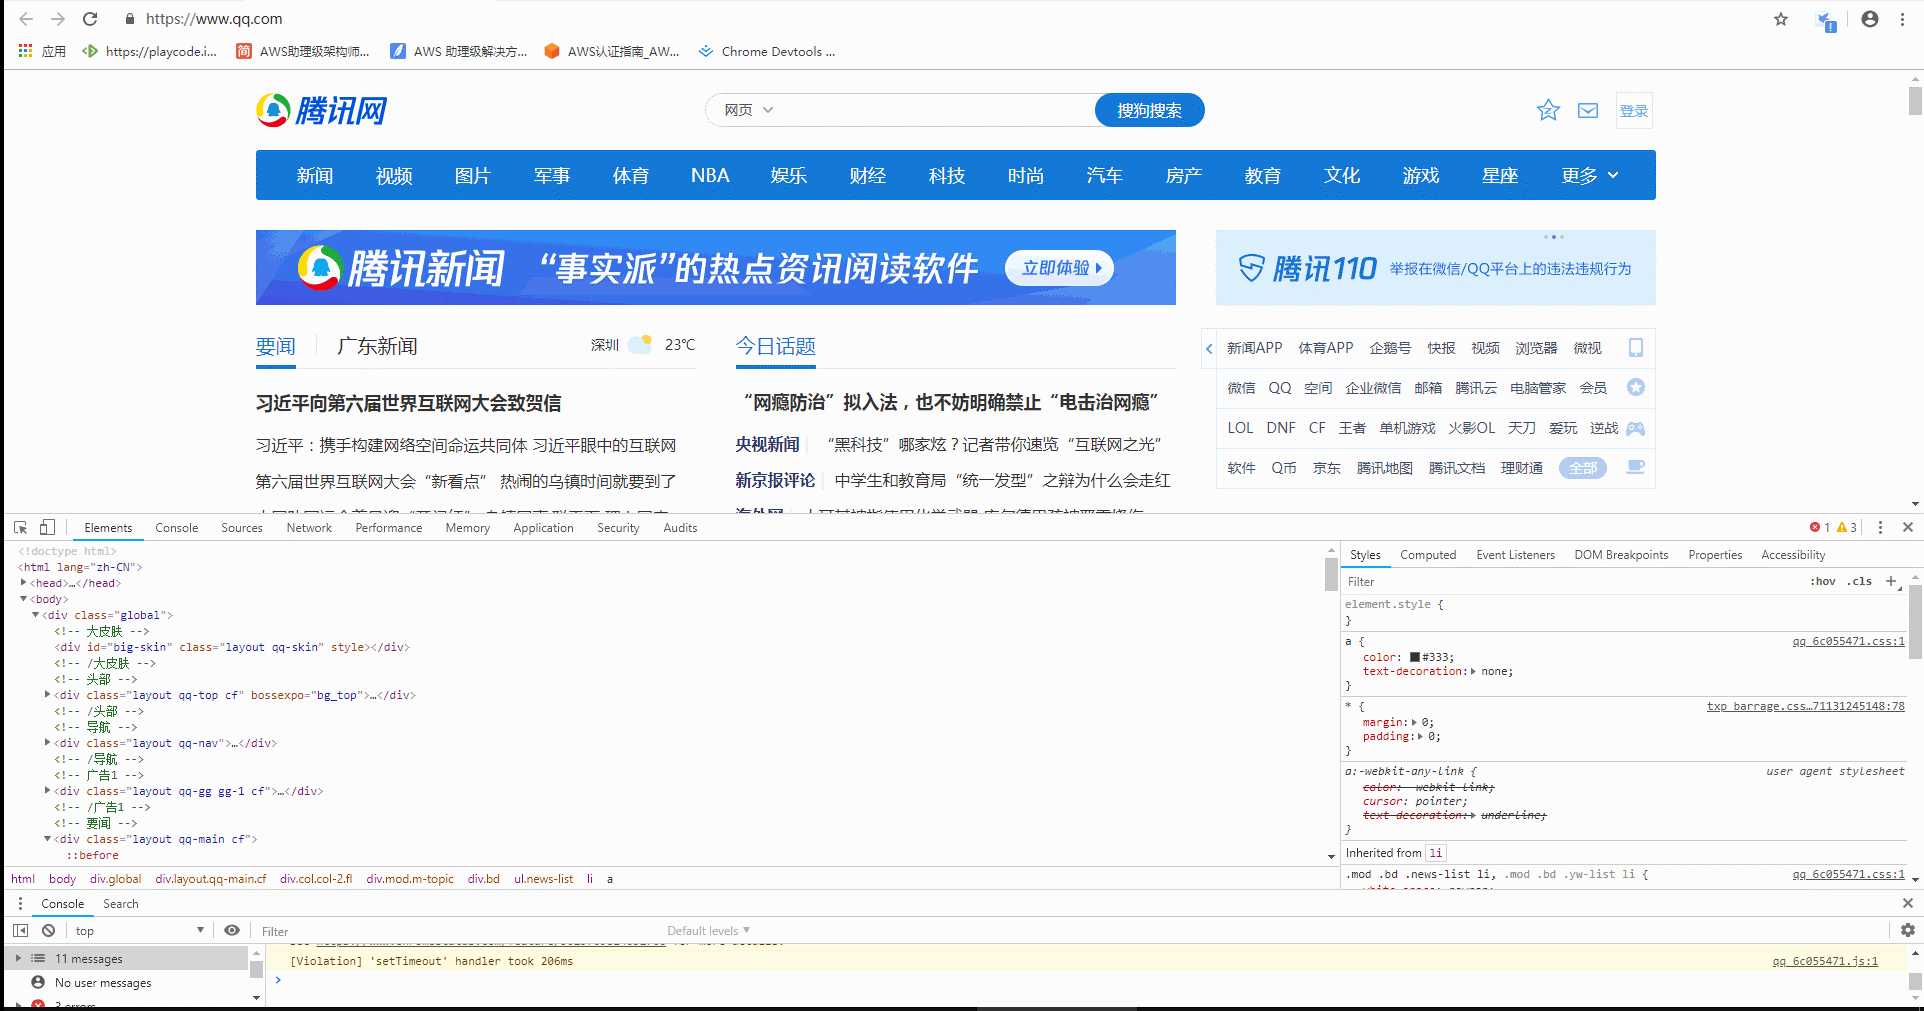Bookmark this page with star icon
The image size is (1924, 1011).
pyautogui.click(x=1781, y=19)
